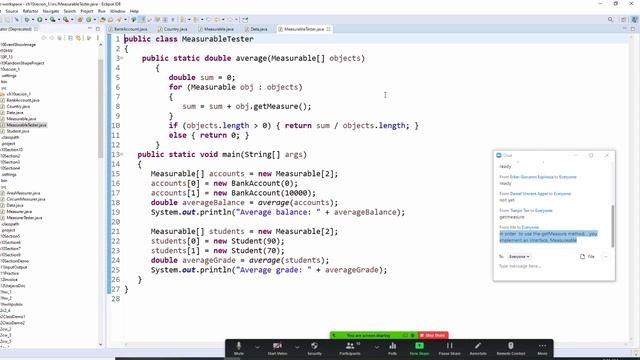Switch to the BankAccount.java editor tab
Viewport: 640px width, 360px height.
click(130, 29)
